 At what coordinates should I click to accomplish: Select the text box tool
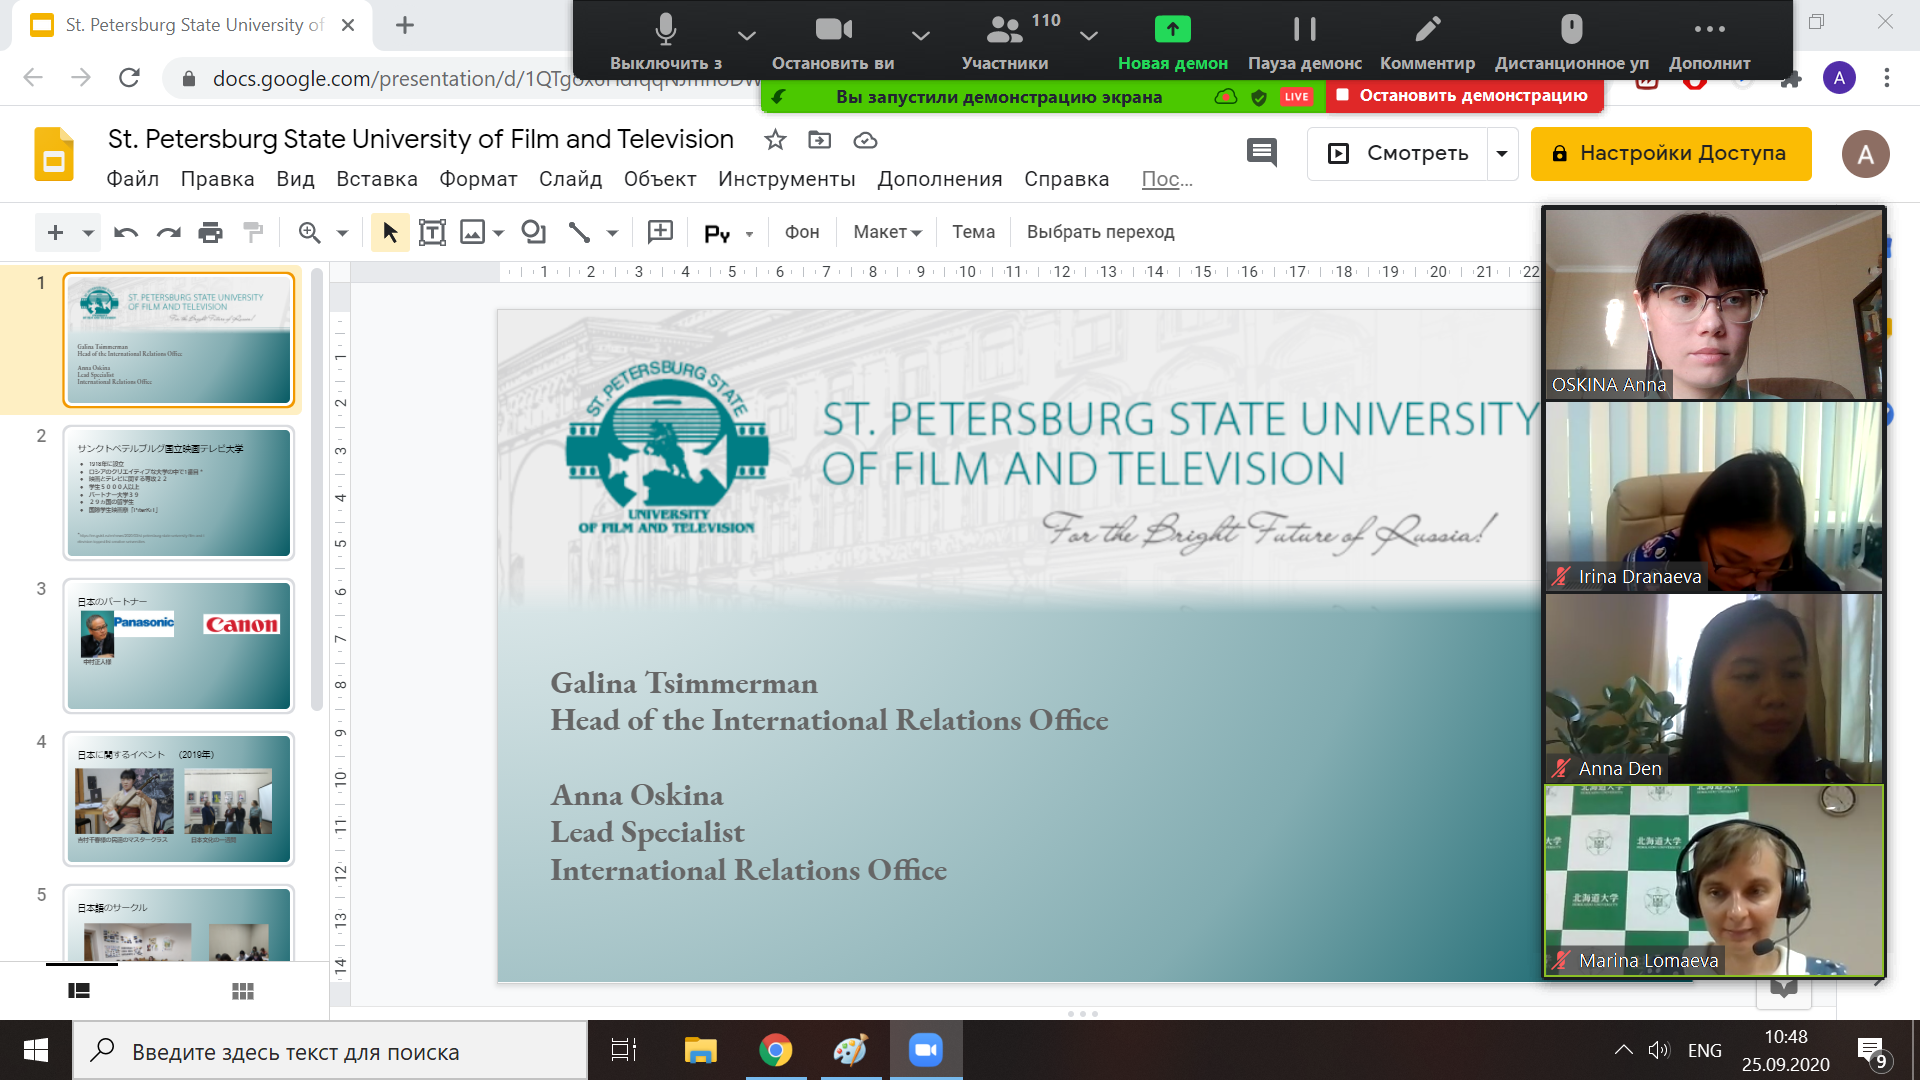432,233
